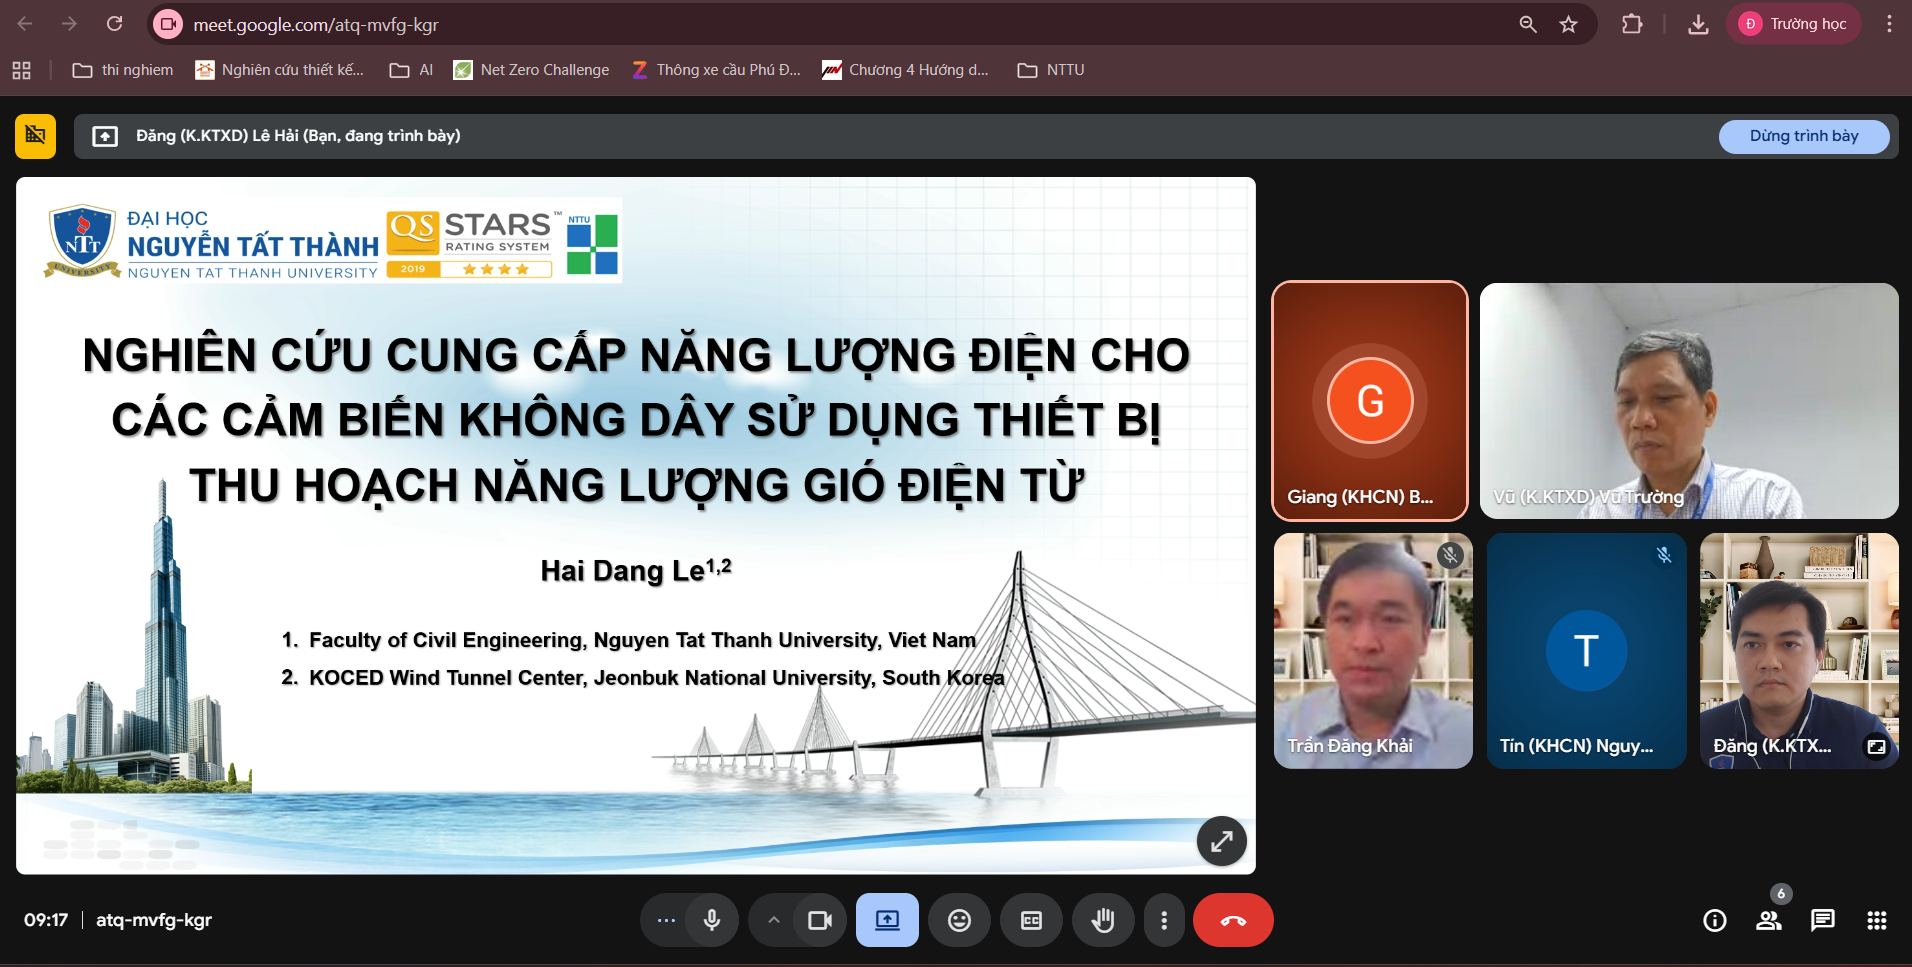Open the emoji reactions panel
1912x967 pixels.
click(x=959, y=920)
